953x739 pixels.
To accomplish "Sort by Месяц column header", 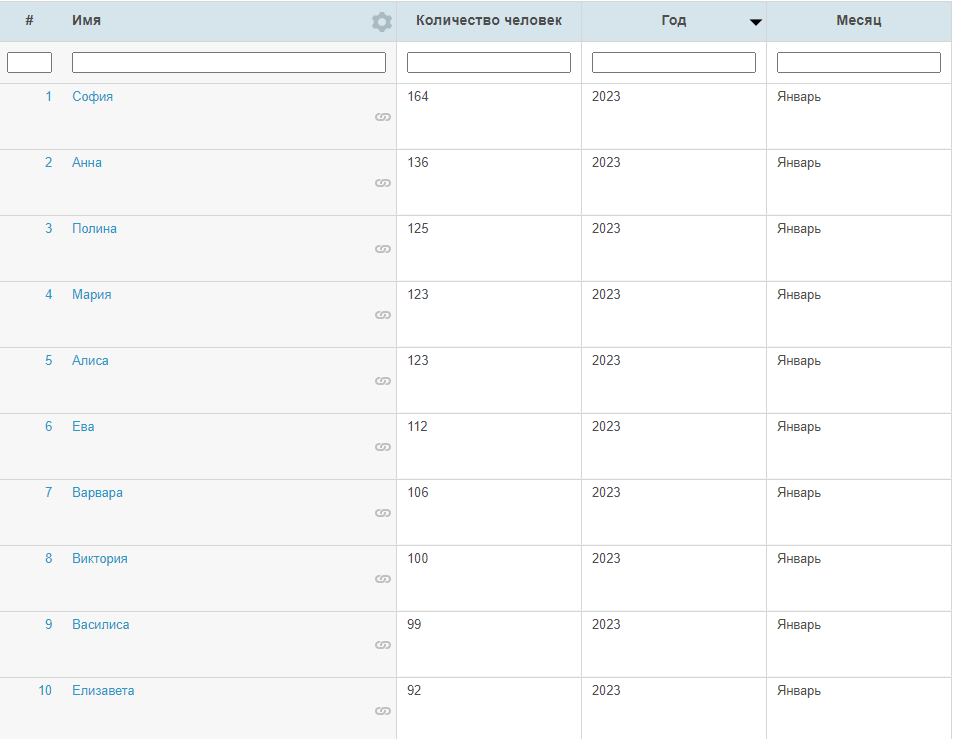I will pyautogui.click(x=858, y=21).
